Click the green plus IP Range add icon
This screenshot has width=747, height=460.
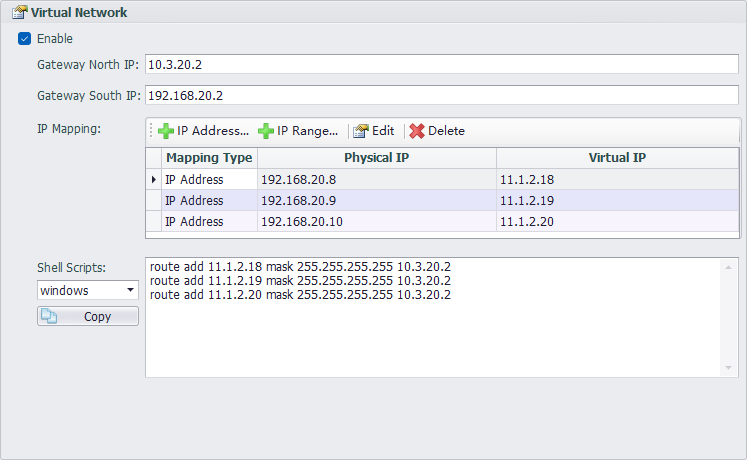click(x=266, y=131)
